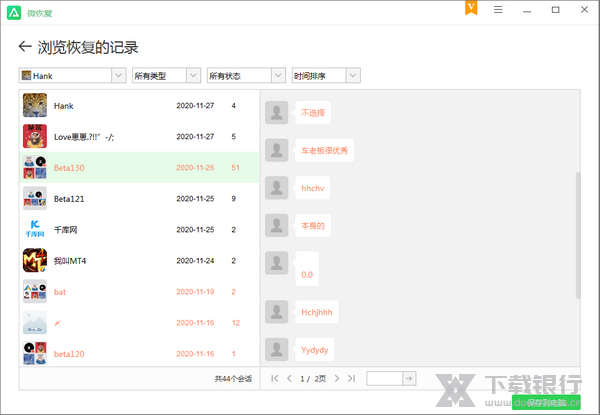
Task: Click message count 12 in list
Action: [236, 323]
